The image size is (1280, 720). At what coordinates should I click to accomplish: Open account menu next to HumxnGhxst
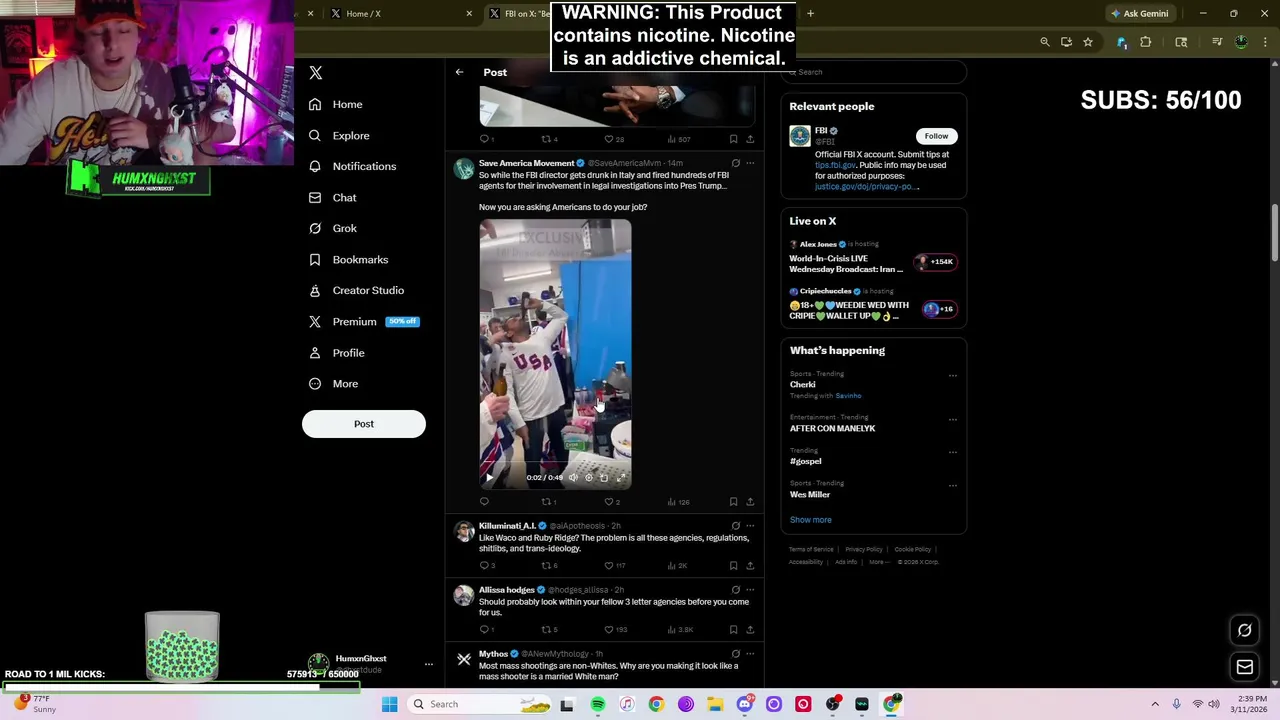point(428,664)
